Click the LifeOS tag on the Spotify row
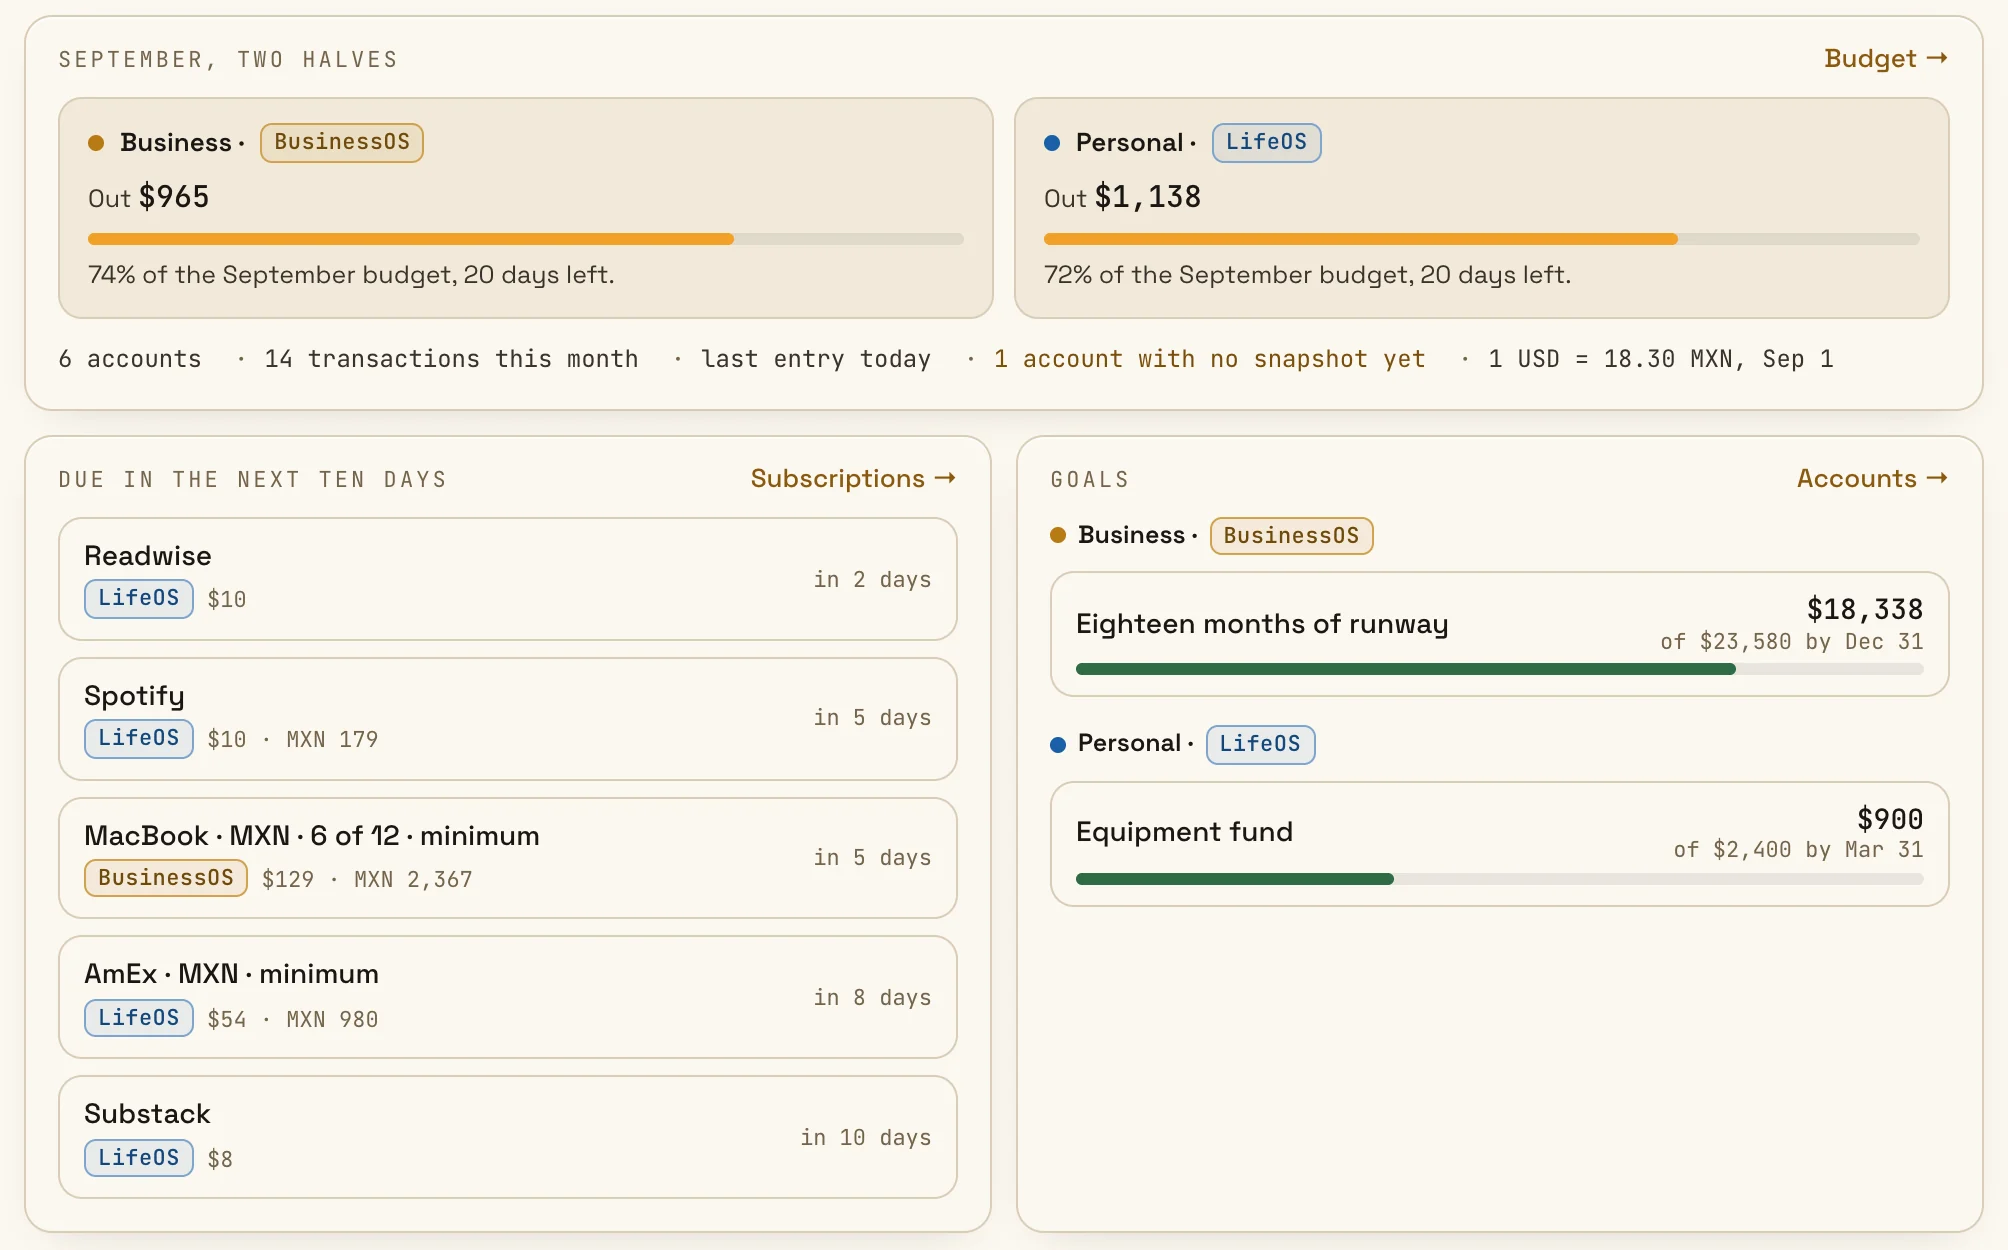This screenshot has height=1250, width=2008. point(139,738)
